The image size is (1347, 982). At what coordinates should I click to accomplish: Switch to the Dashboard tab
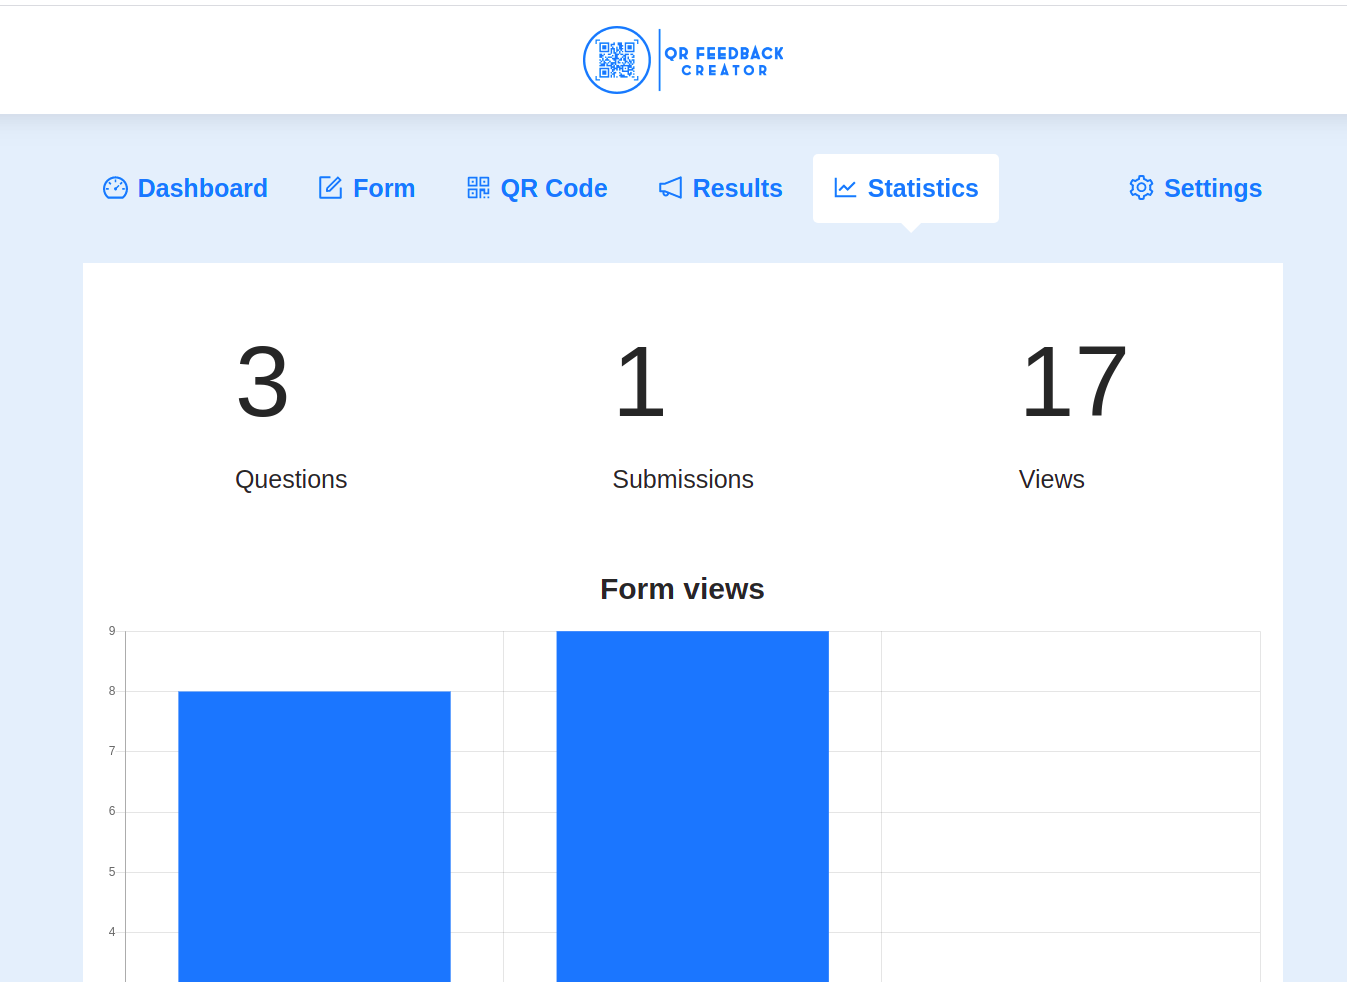203,188
